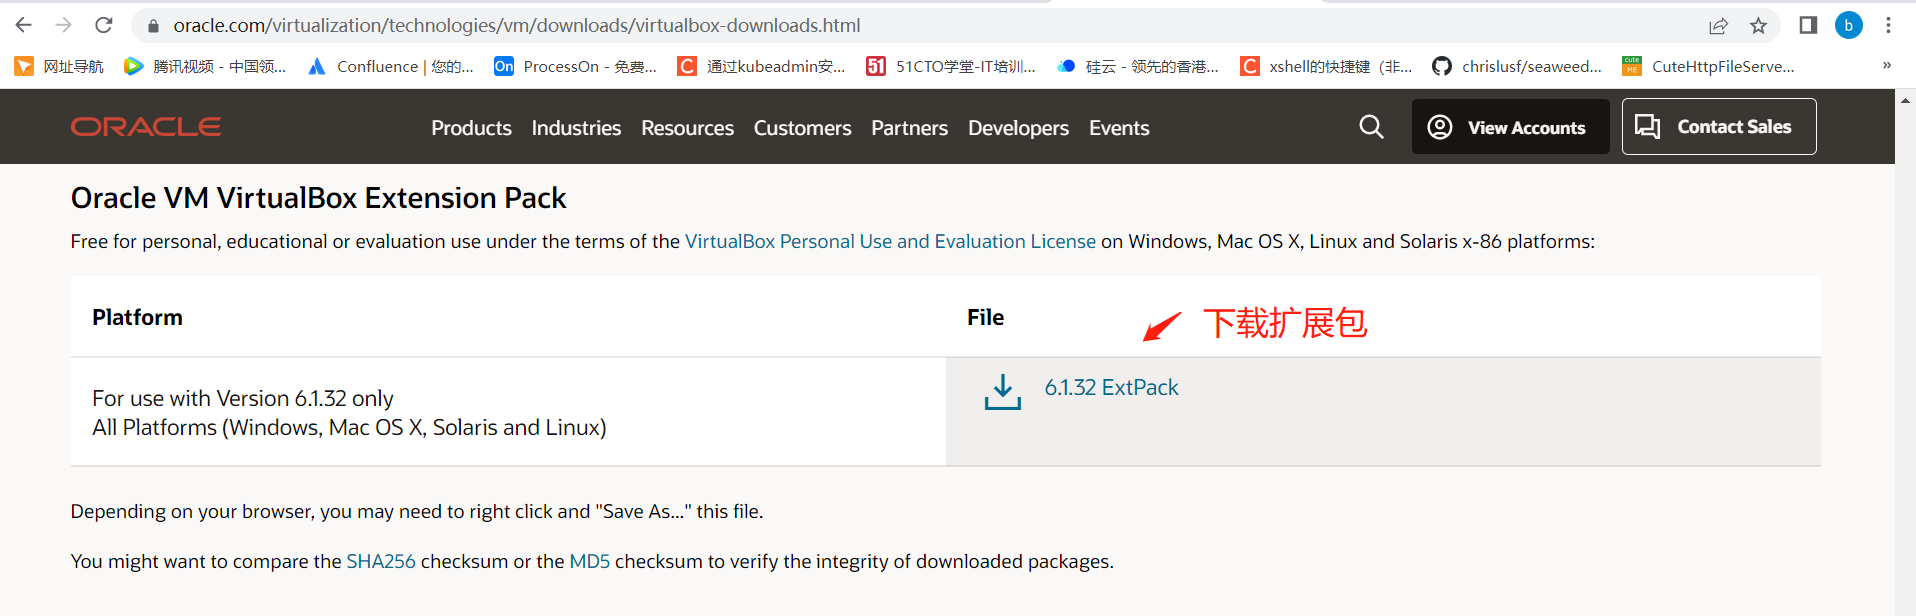
Task: Open the Industries navigation menu
Action: [576, 128]
